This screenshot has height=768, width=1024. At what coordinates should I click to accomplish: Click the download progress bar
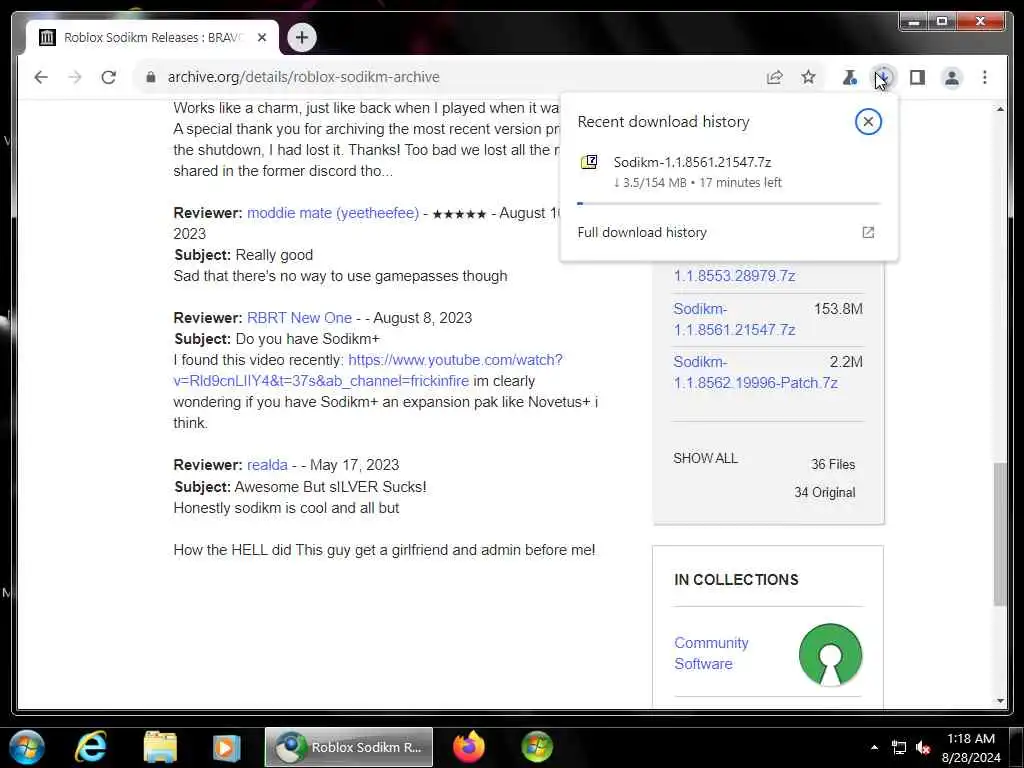pyautogui.click(x=728, y=204)
